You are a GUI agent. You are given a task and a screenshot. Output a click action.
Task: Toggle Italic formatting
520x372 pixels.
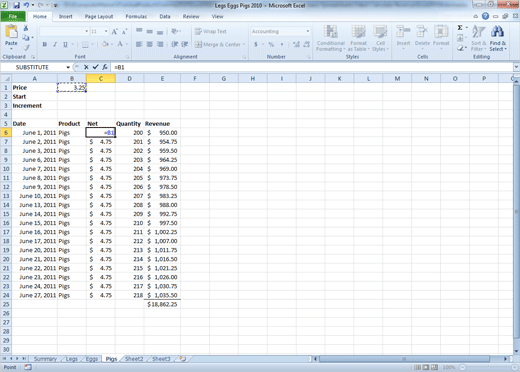[x=55, y=44]
